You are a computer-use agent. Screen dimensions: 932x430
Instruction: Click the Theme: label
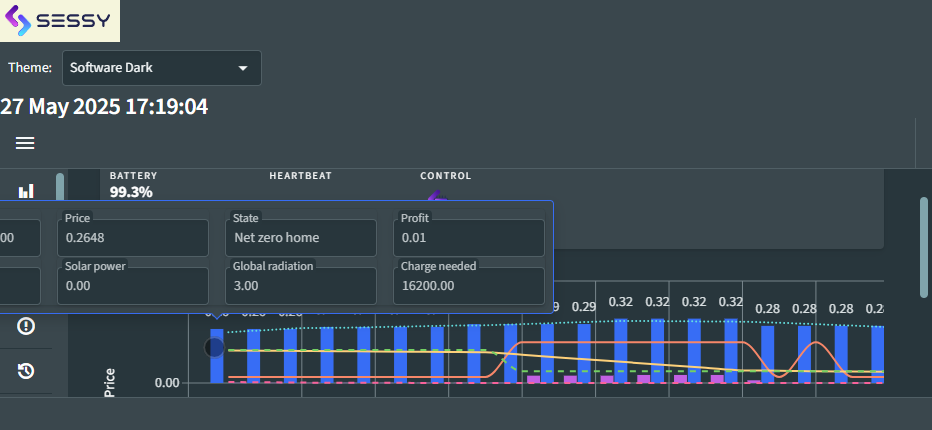30,68
